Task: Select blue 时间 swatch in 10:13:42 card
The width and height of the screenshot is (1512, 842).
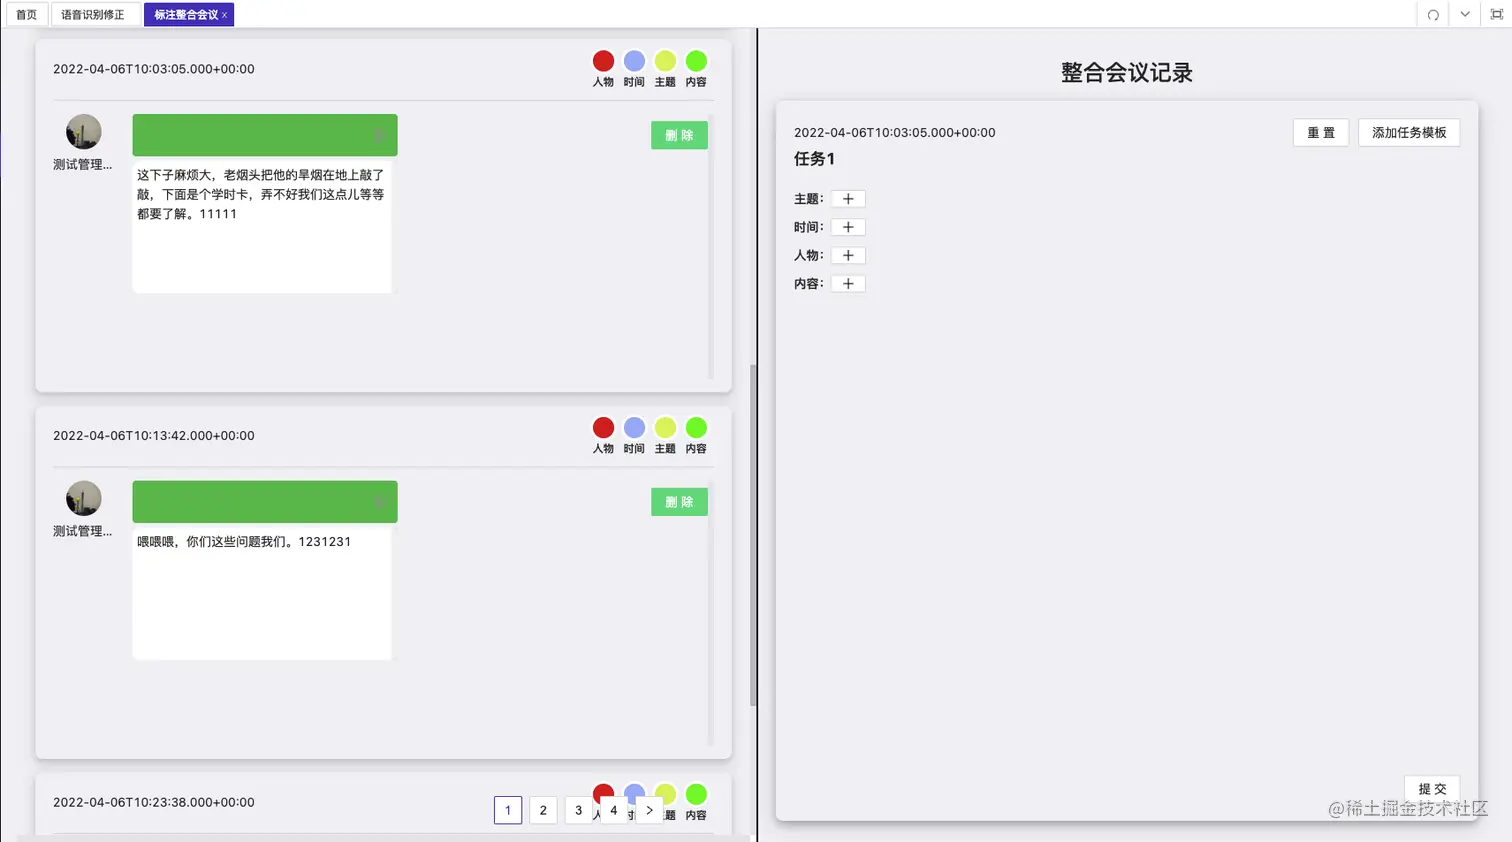Action: pos(634,428)
